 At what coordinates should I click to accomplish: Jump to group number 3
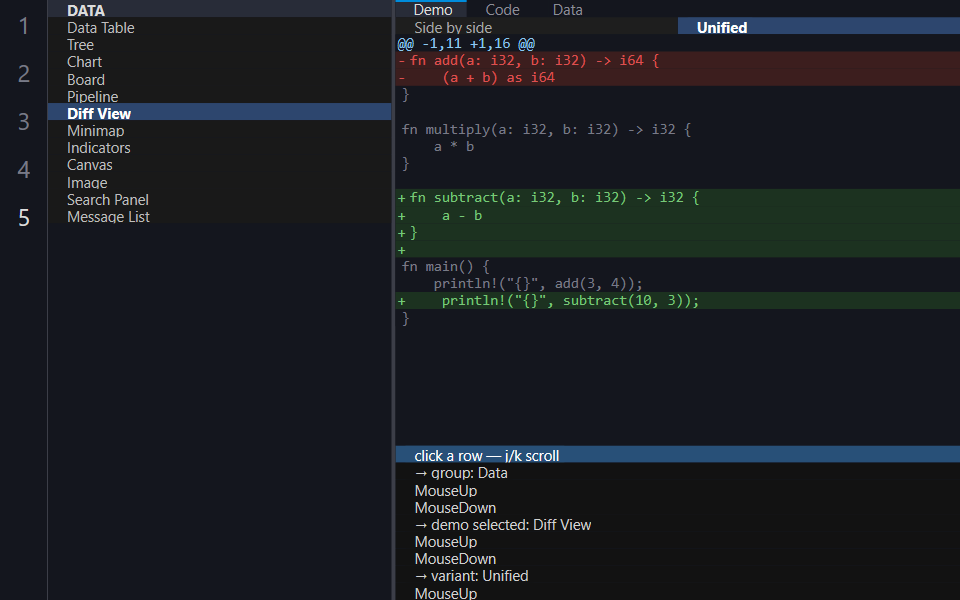click(23, 121)
